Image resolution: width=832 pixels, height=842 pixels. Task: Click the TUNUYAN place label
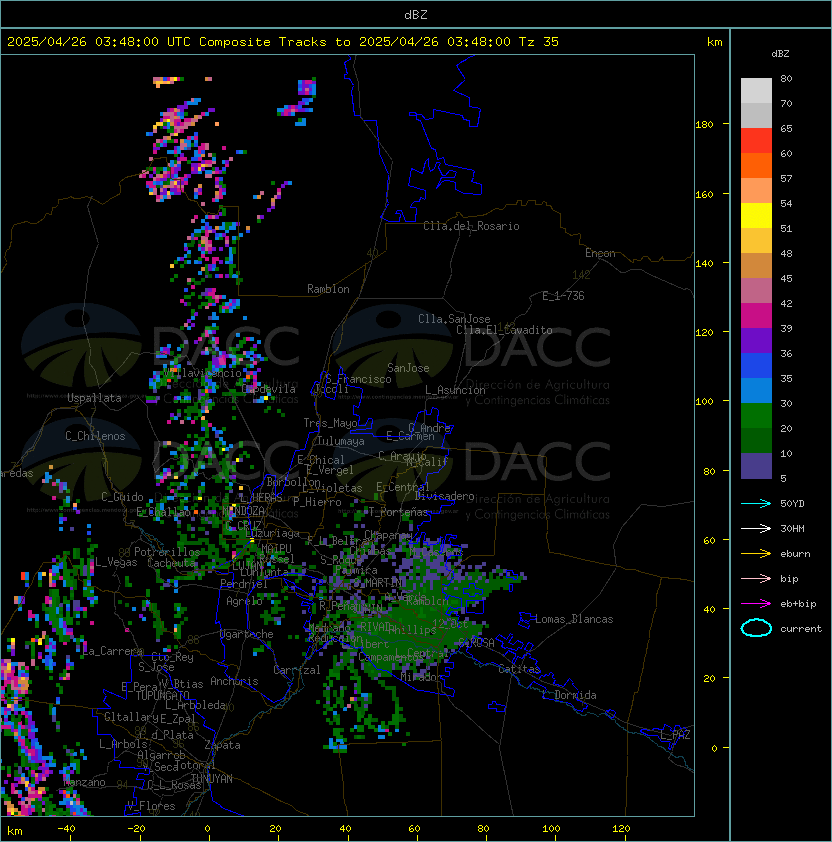tap(212, 779)
